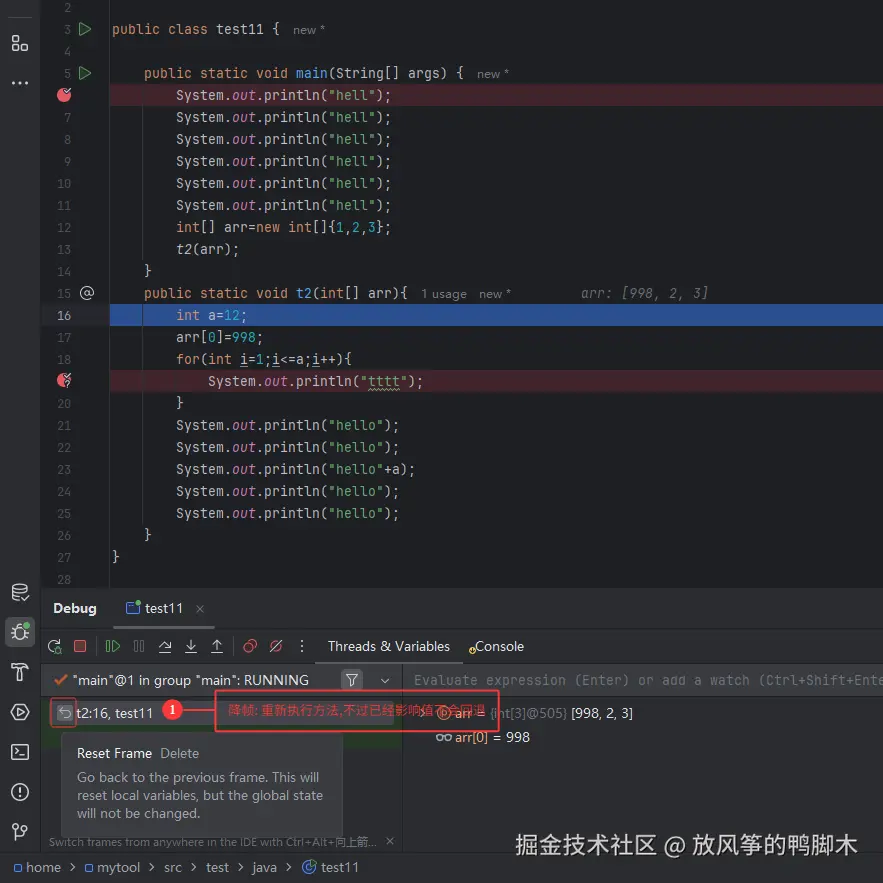Image resolution: width=883 pixels, height=883 pixels.
Task: Open the Services tool window icon
Action: click(x=20, y=712)
